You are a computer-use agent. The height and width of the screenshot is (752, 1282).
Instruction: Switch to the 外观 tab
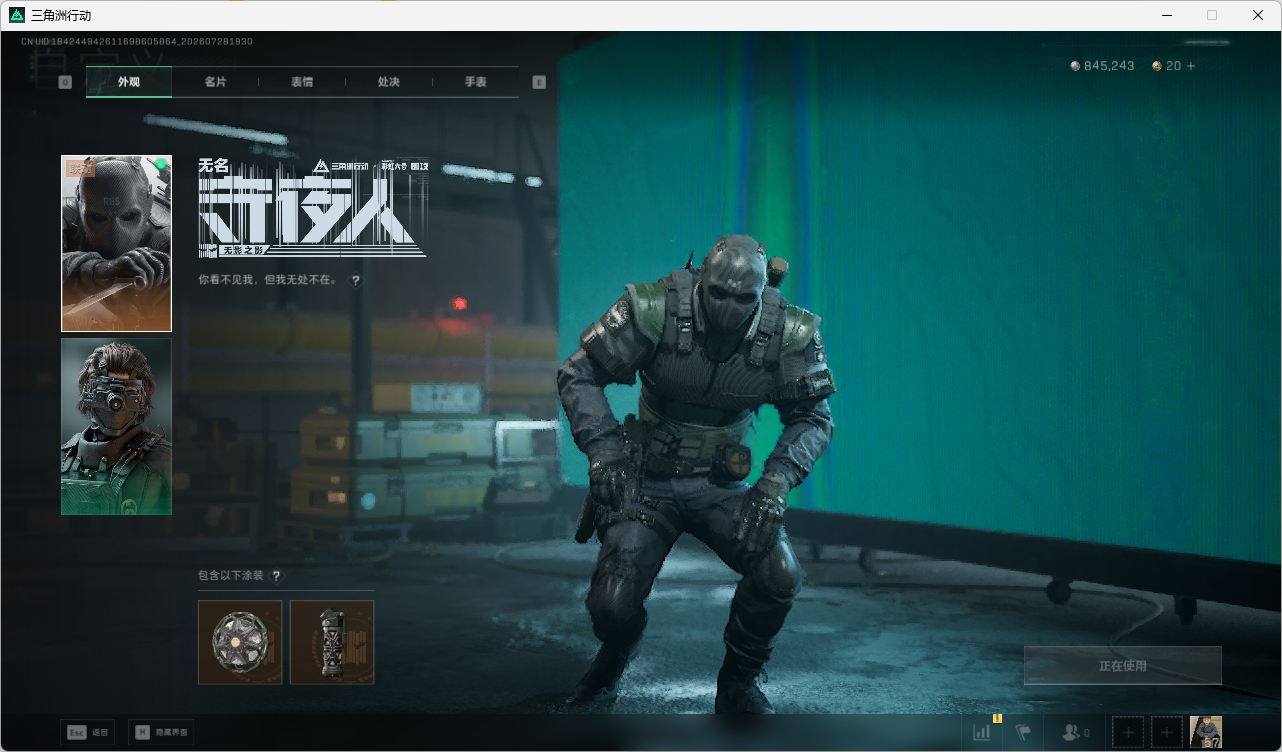click(129, 82)
